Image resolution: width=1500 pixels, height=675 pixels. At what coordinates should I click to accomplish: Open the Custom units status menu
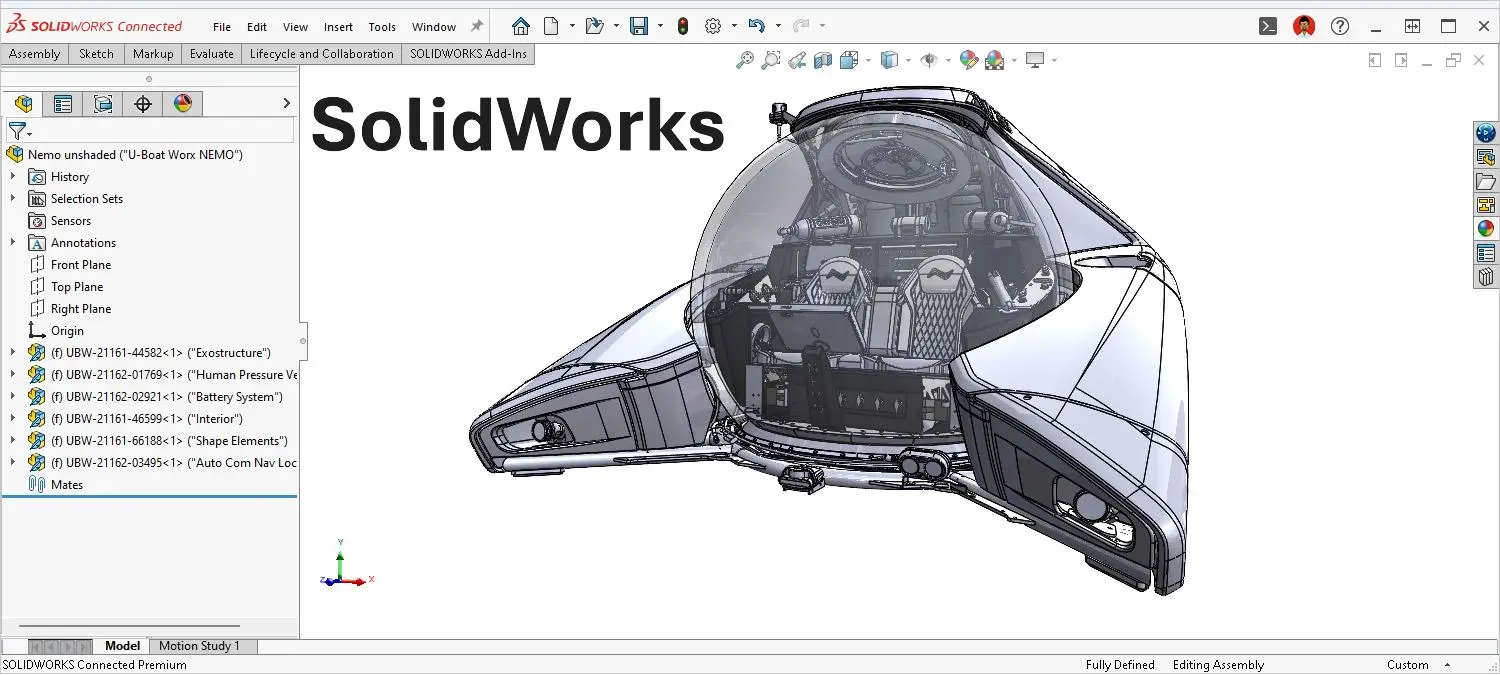1418,665
